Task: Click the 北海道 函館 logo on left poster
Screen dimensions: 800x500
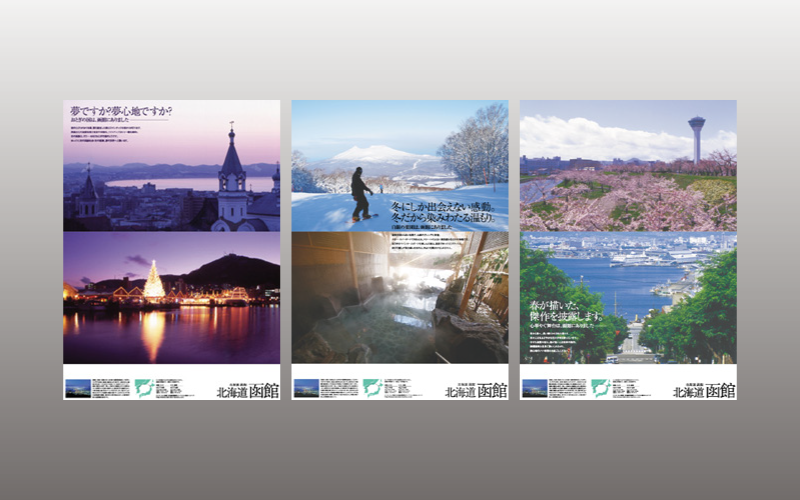Action: pyautogui.click(x=248, y=390)
